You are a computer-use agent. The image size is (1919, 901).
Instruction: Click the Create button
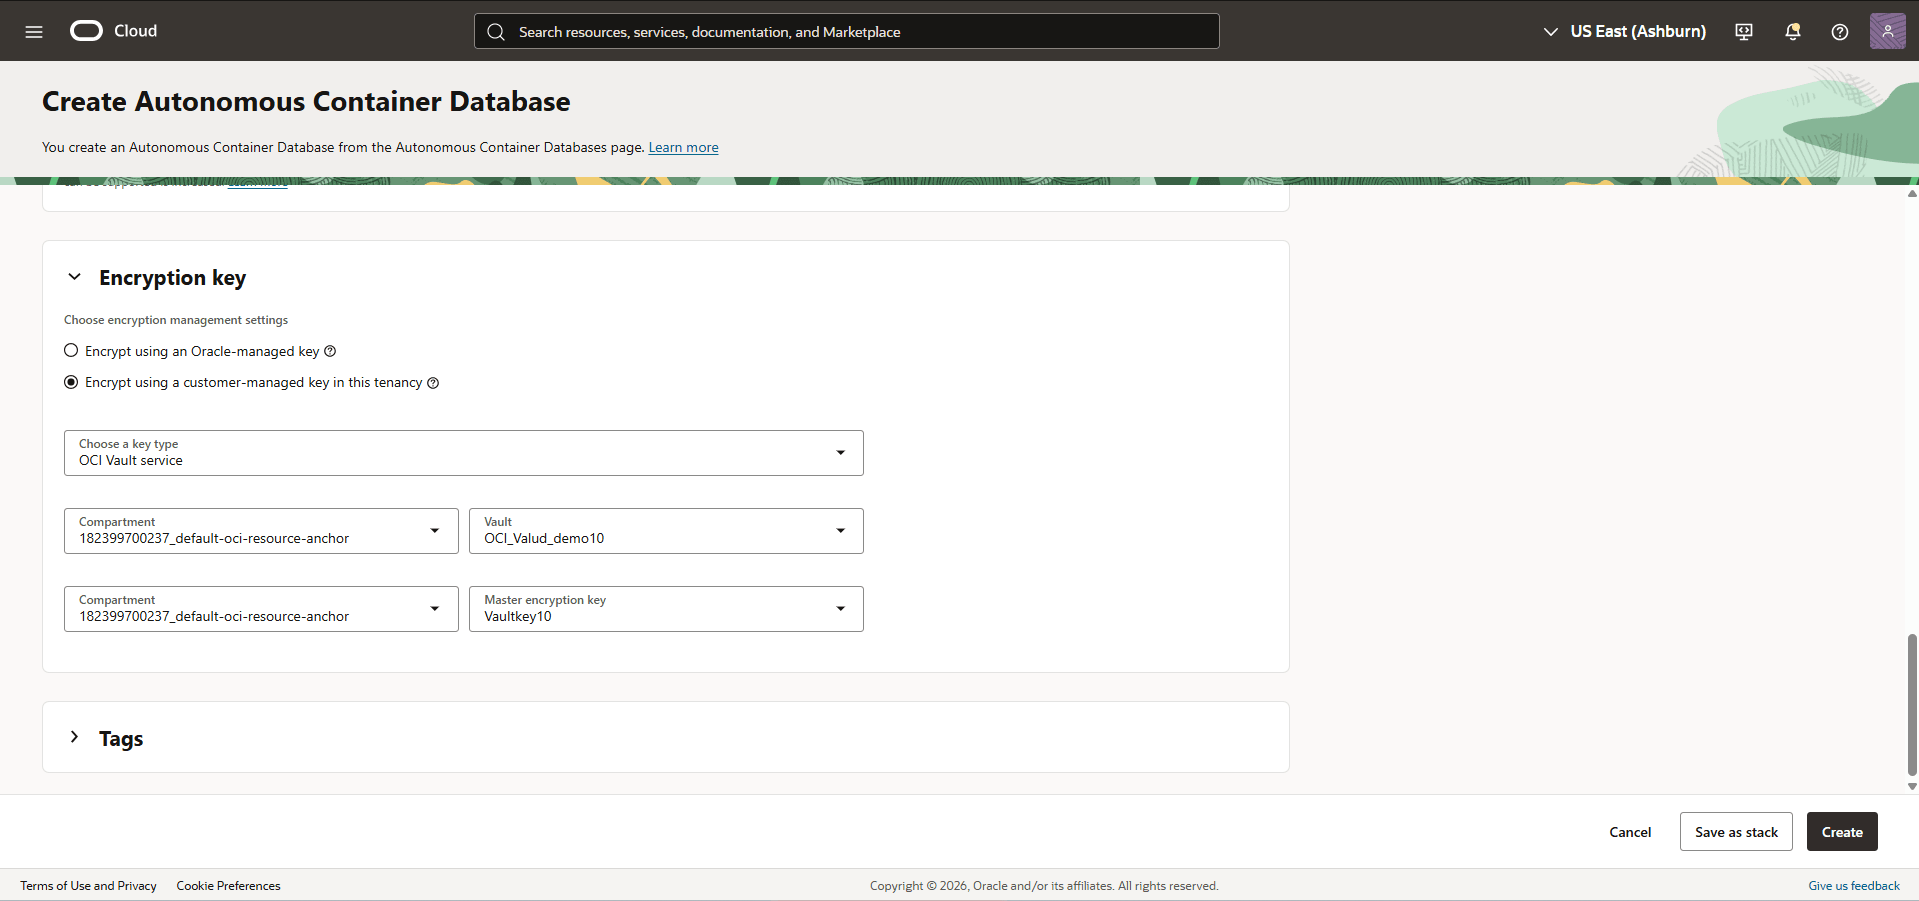point(1842,832)
